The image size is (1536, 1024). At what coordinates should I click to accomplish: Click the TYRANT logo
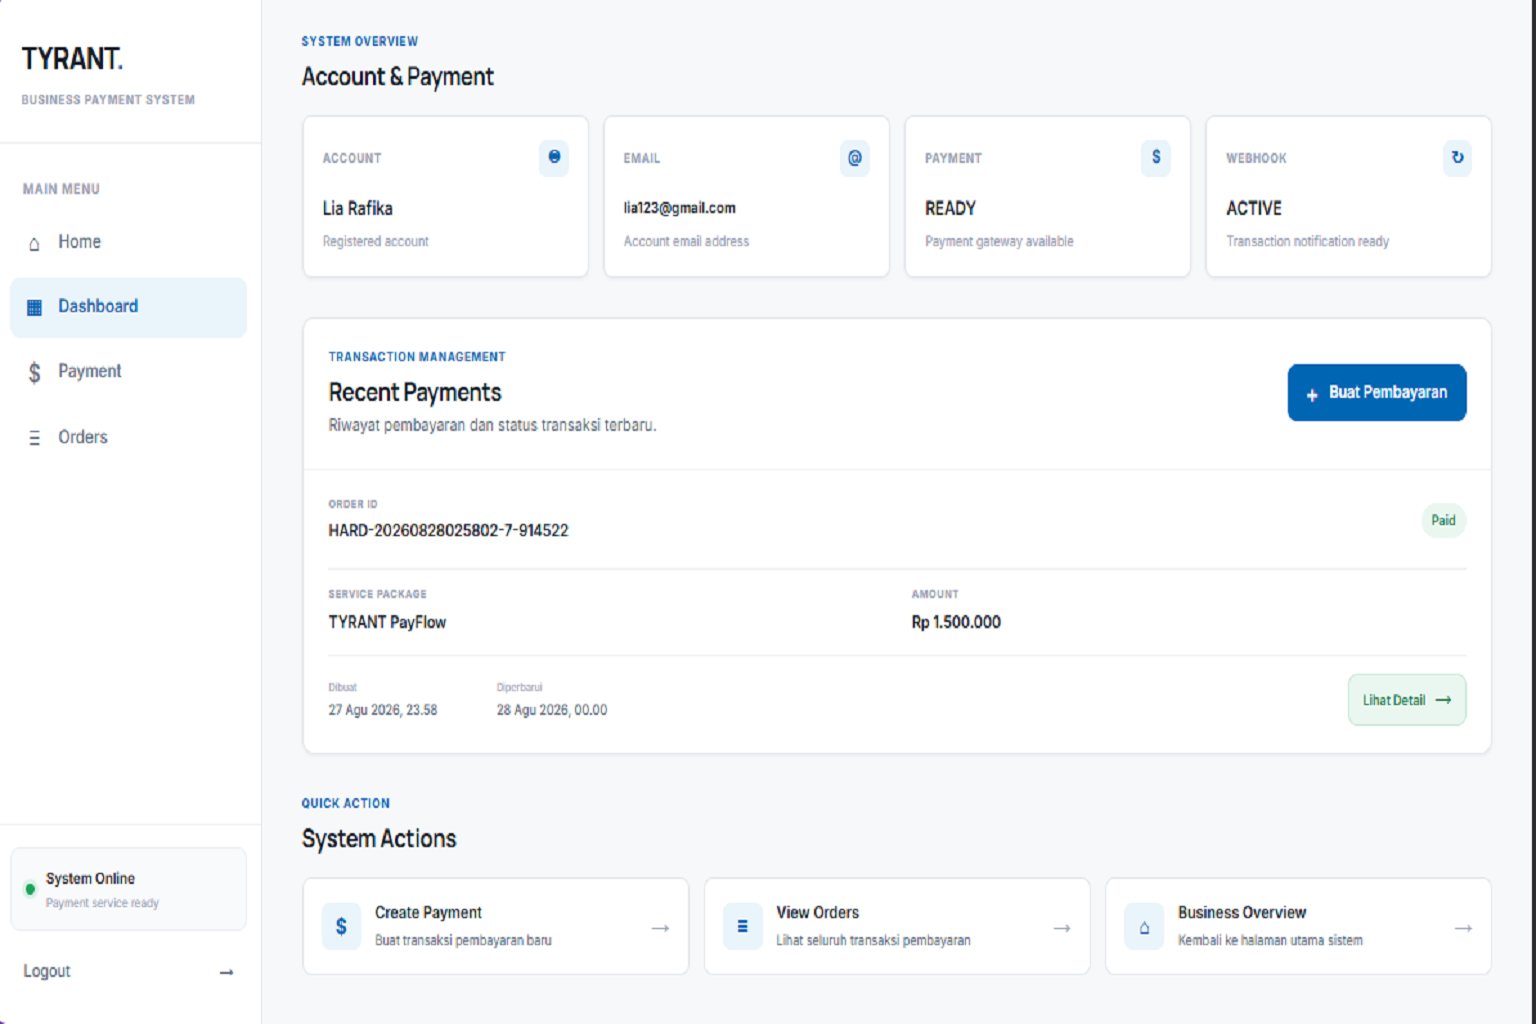click(x=72, y=59)
